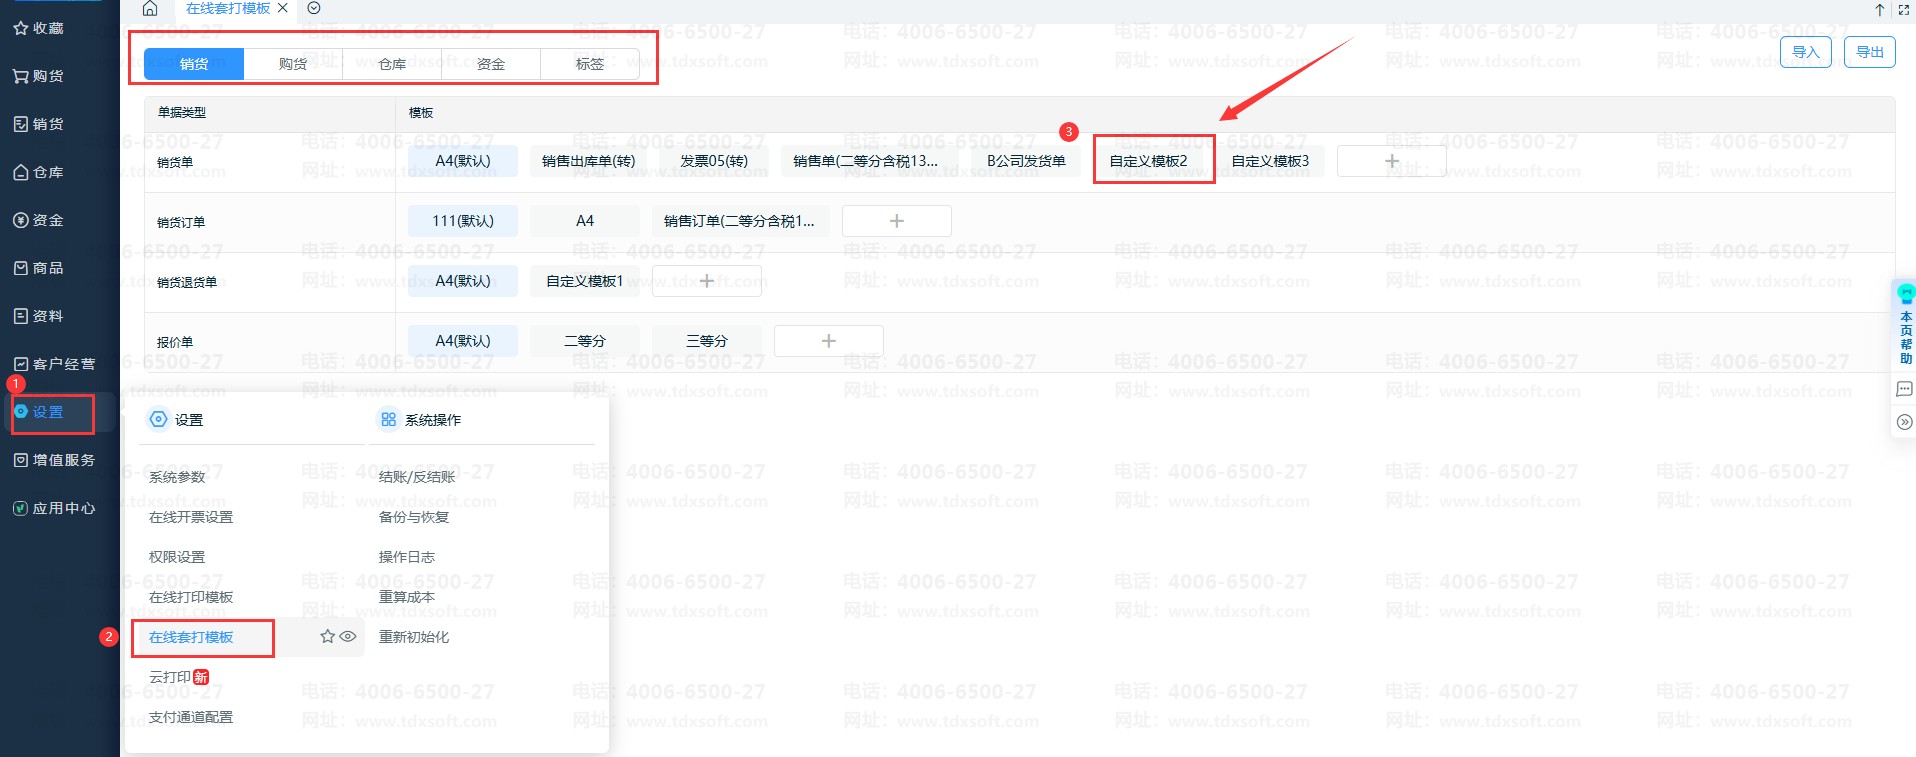Click the upward arrow at top right
This screenshot has width=1916, height=757.
click(x=1880, y=10)
